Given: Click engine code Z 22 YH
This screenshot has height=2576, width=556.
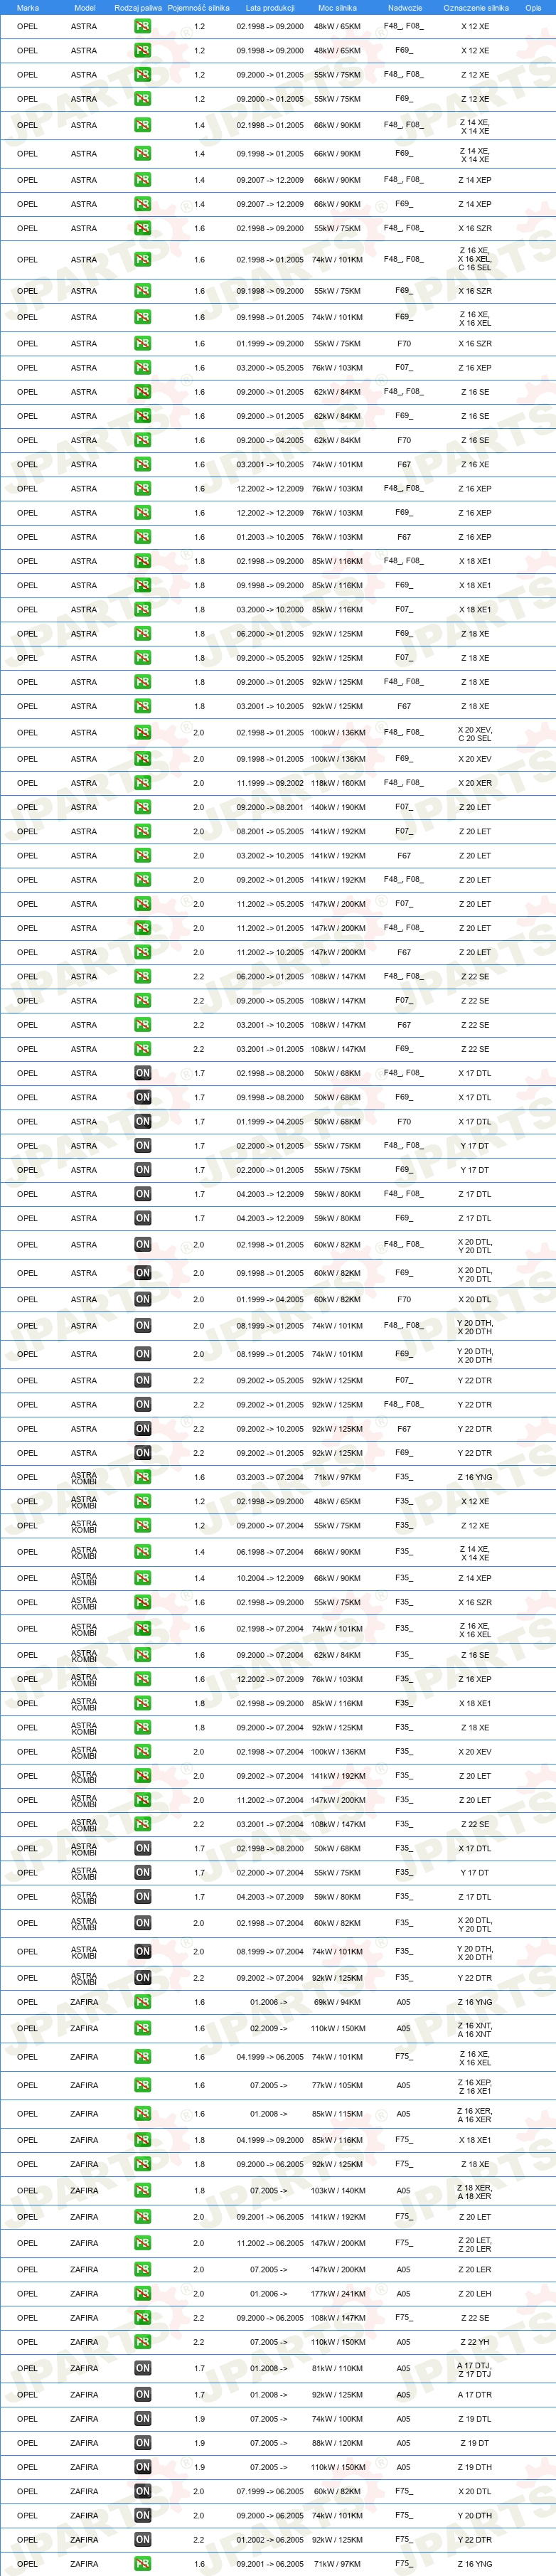Looking at the screenshot, I should tap(475, 2342).
